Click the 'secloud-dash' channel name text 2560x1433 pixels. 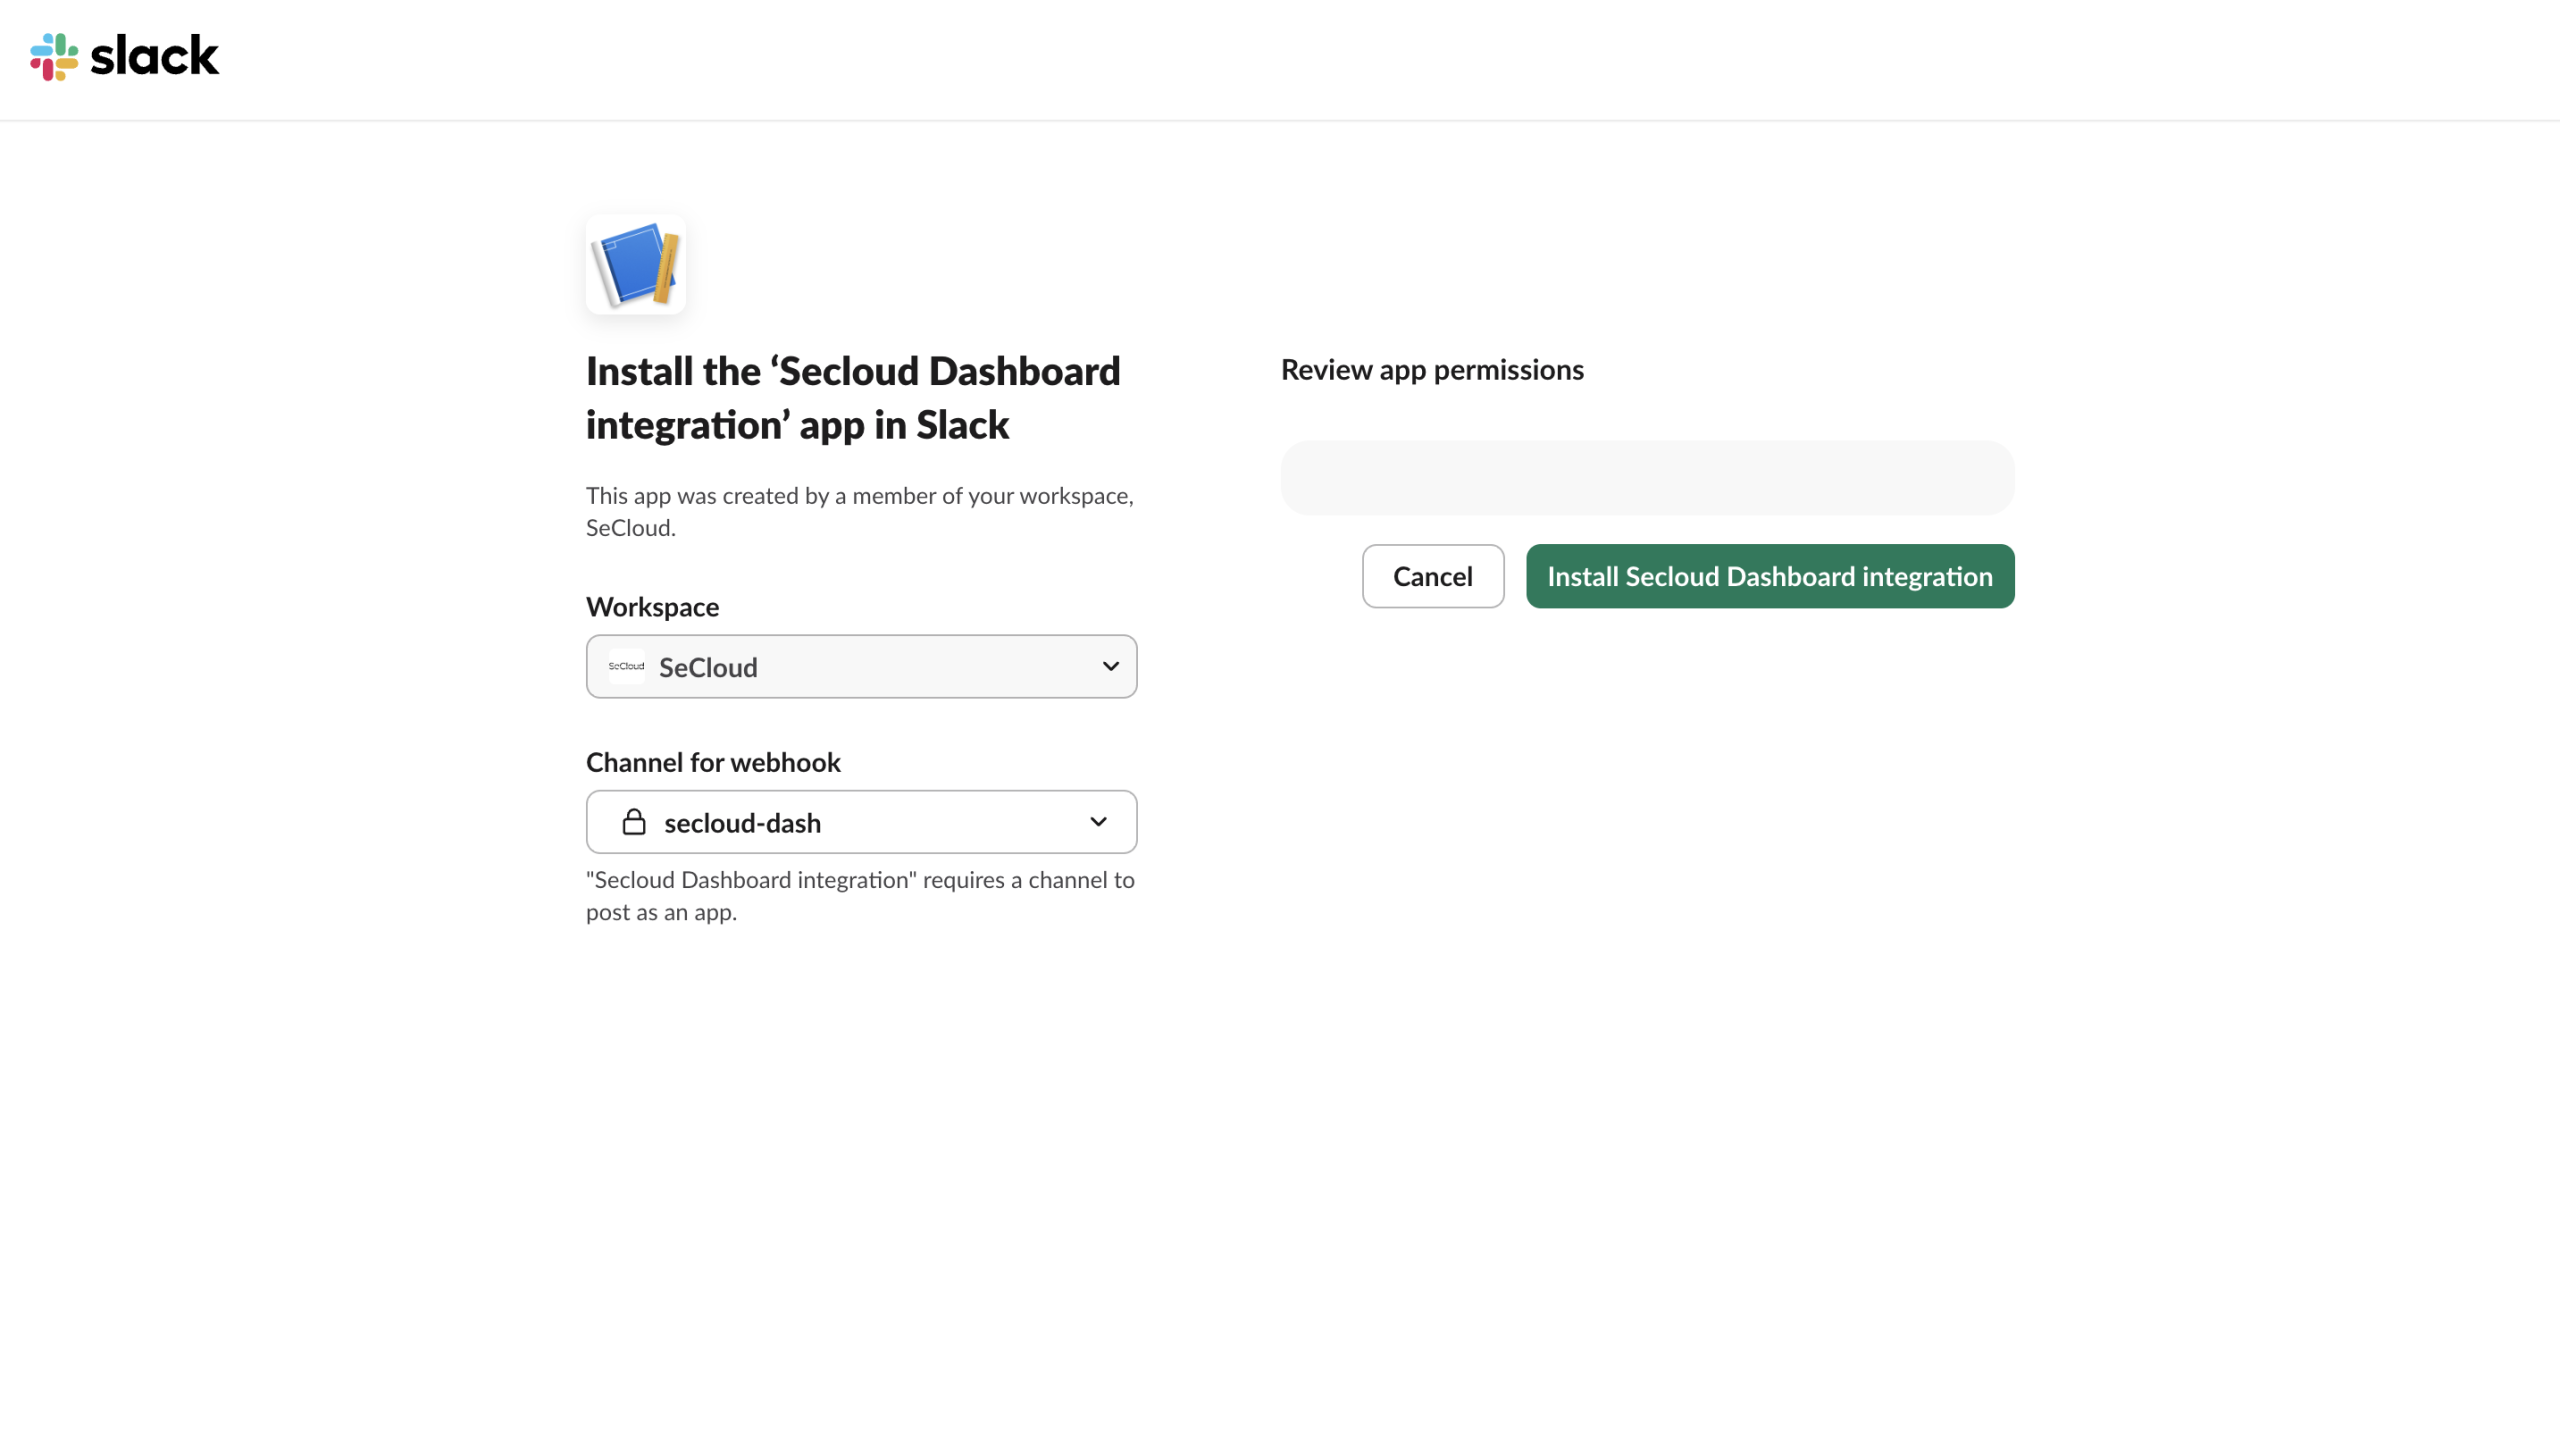pos(742,823)
